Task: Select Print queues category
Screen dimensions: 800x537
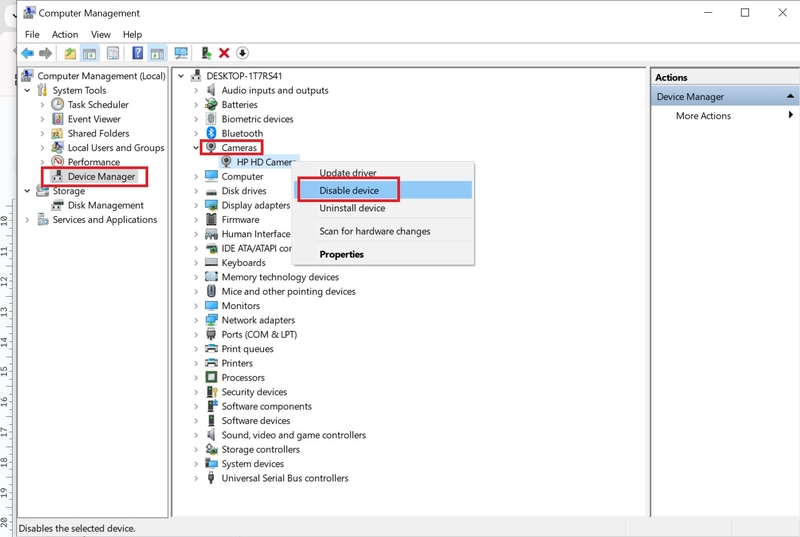Action: 247,349
